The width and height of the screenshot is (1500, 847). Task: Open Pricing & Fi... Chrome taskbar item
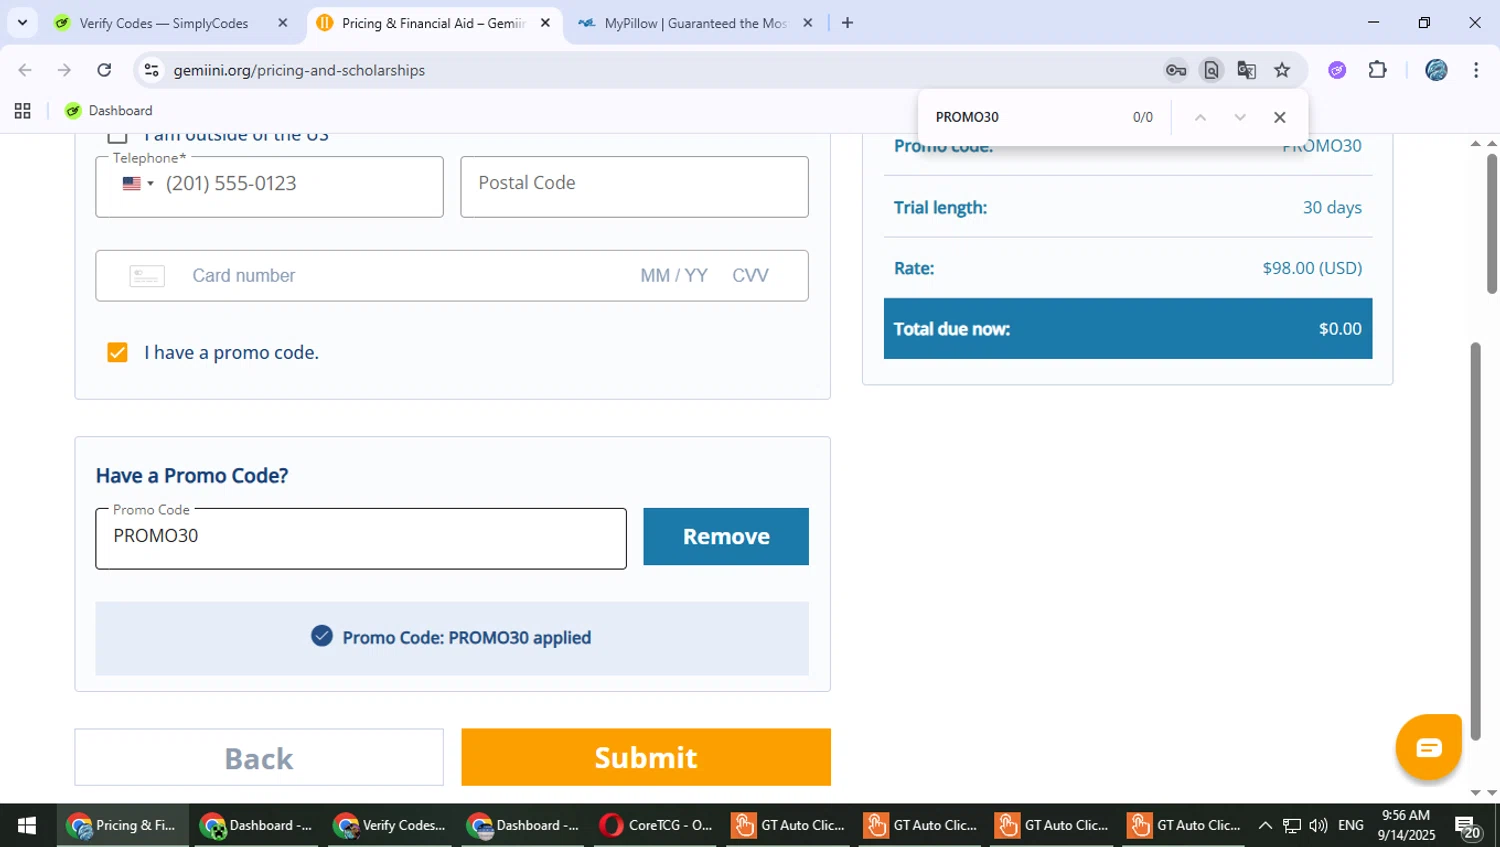click(x=121, y=826)
